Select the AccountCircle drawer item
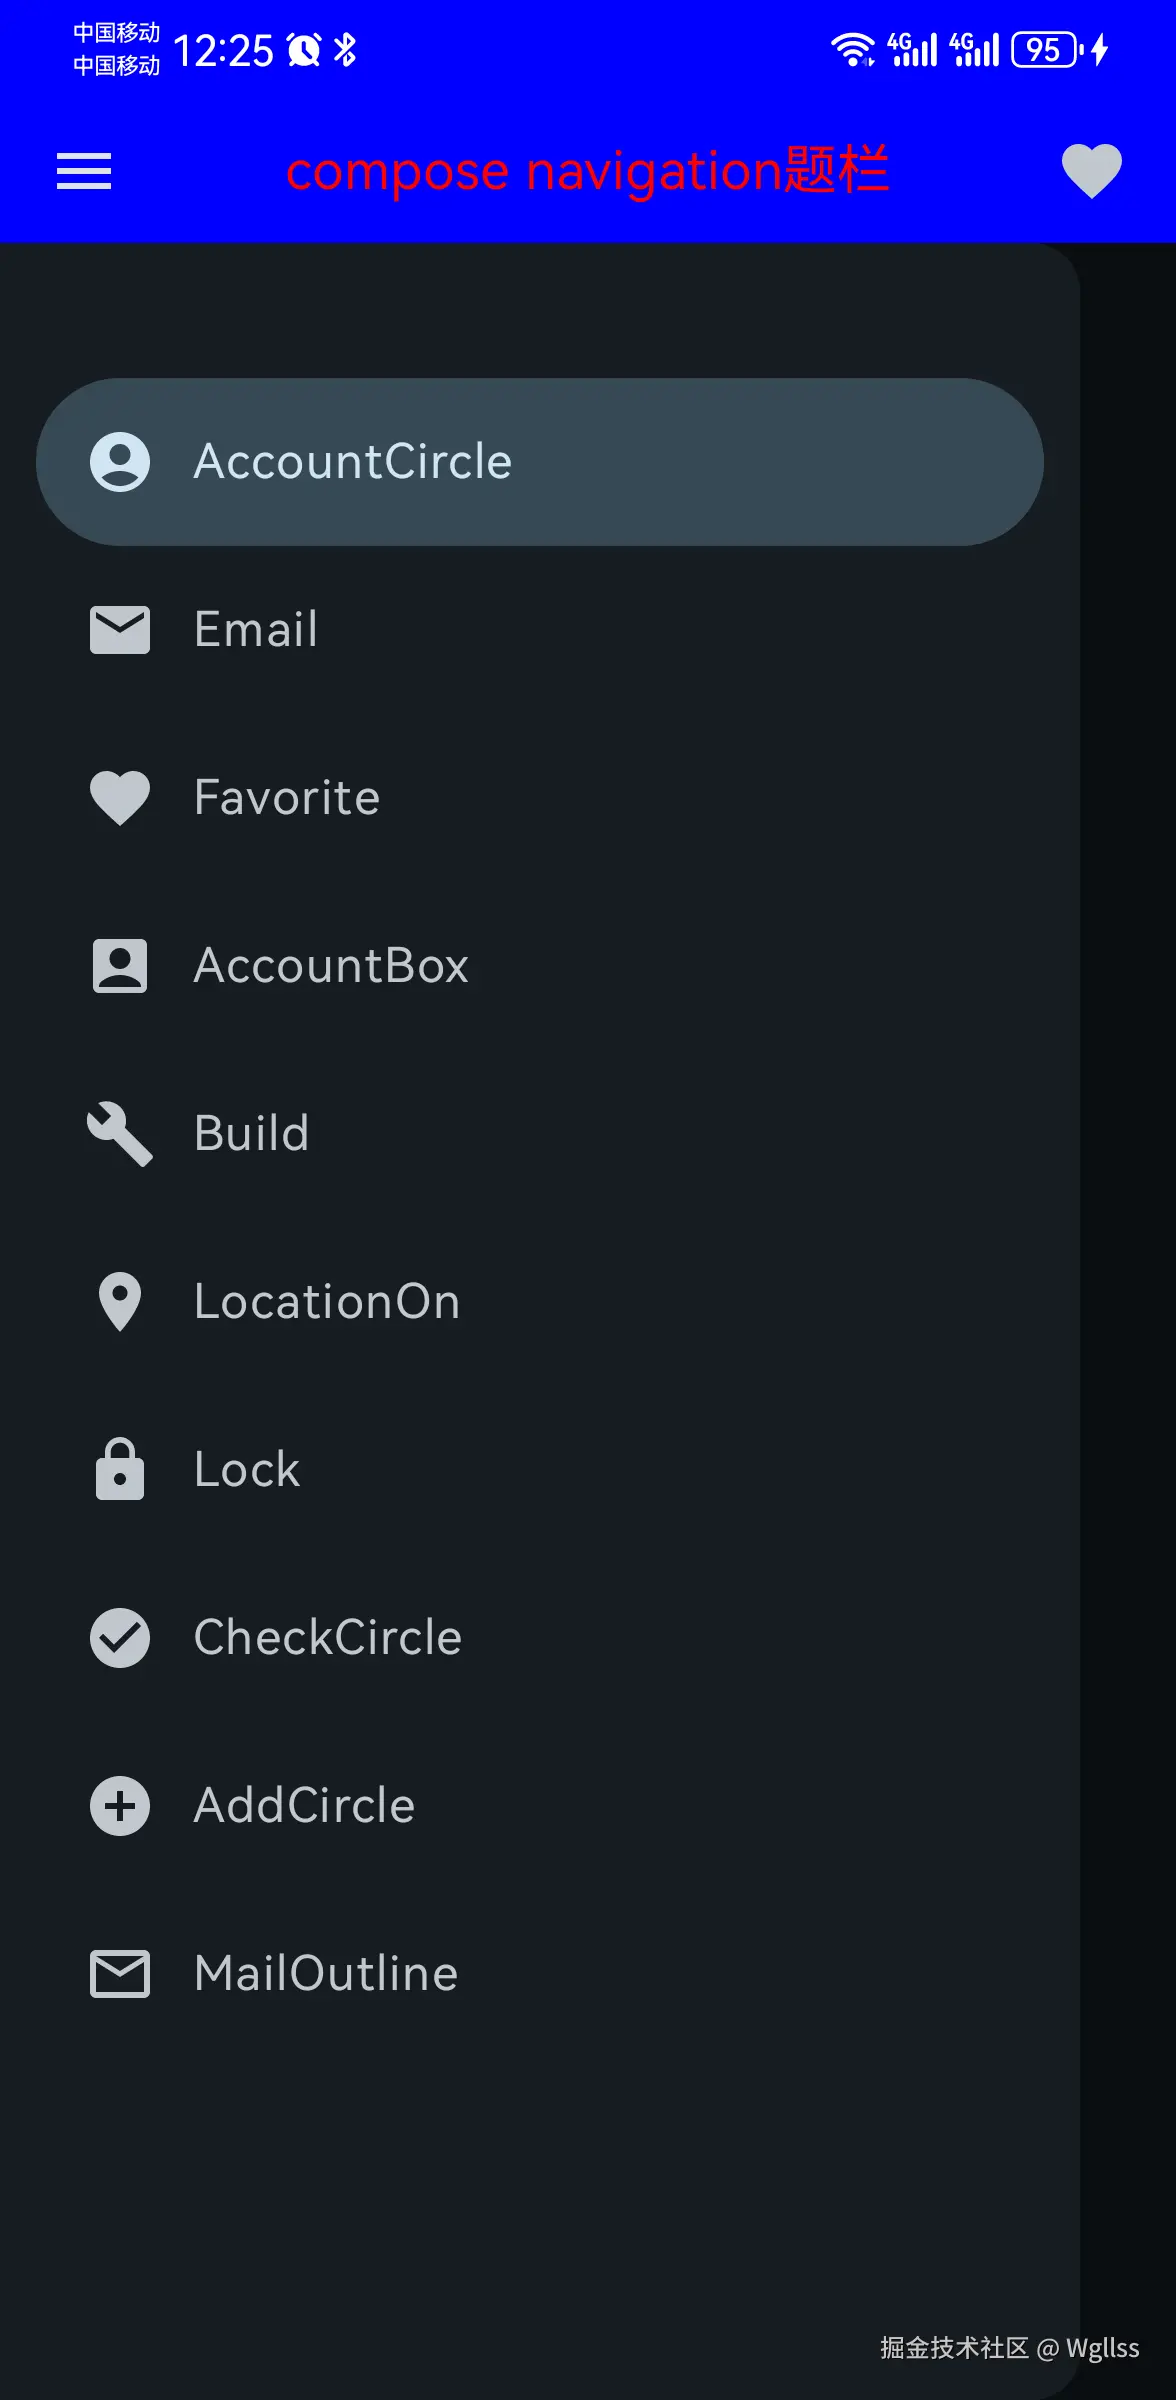The height and width of the screenshot is (2400, 1176). pos(540,462)
